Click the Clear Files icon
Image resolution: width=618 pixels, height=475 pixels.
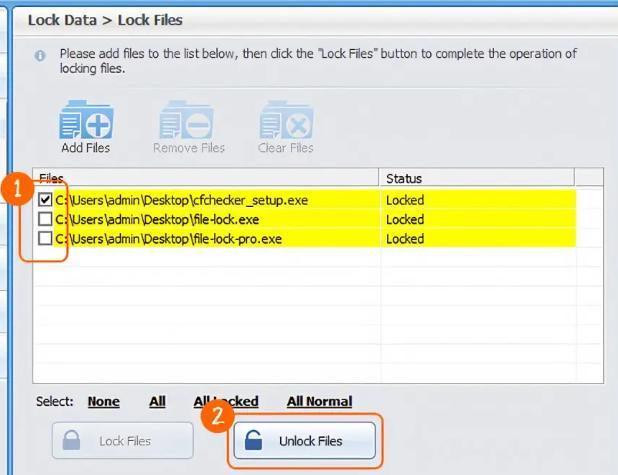coord(286,121)
